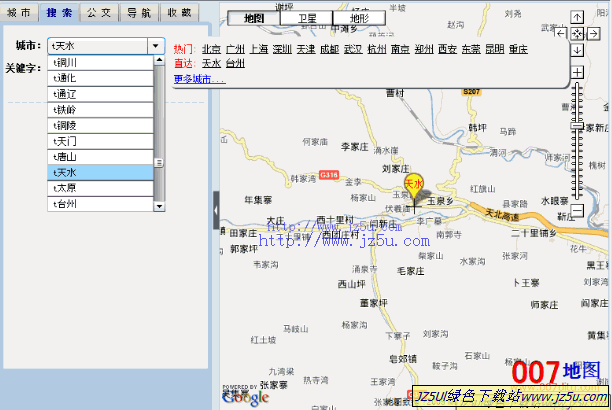This screenshot has width=612, height=410.
Task: Jump to hot city 郑州
Action: (424, 49)
